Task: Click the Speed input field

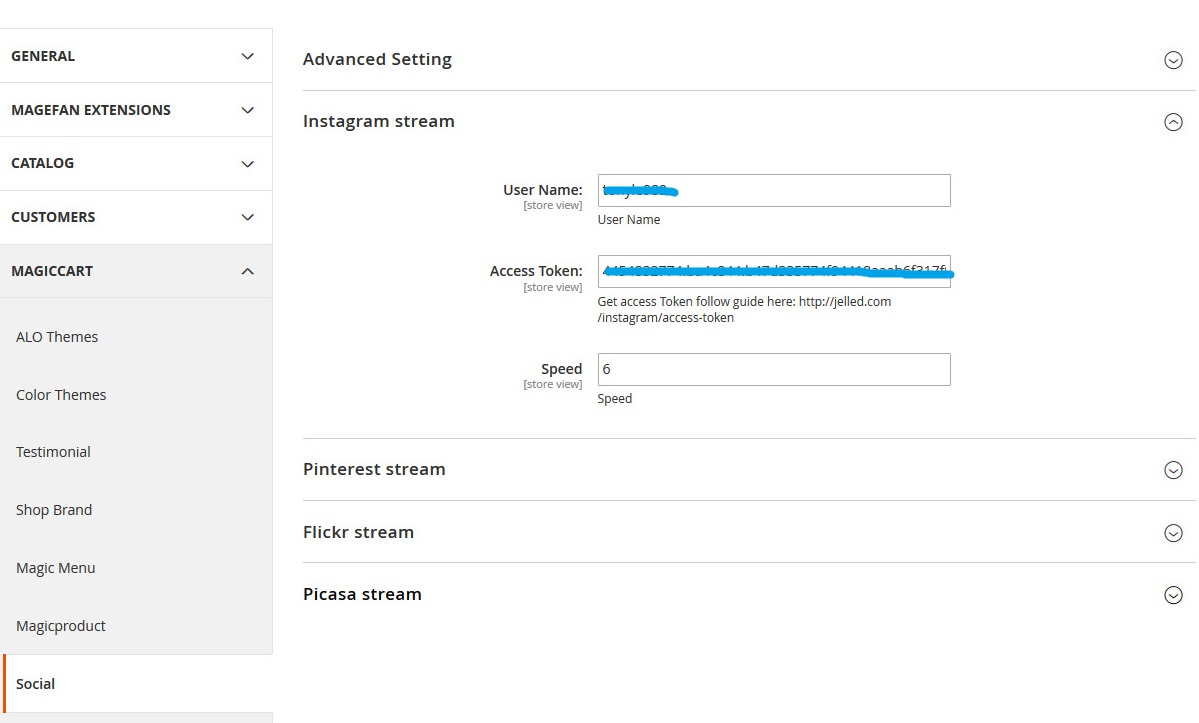Action: pos(773,369)
